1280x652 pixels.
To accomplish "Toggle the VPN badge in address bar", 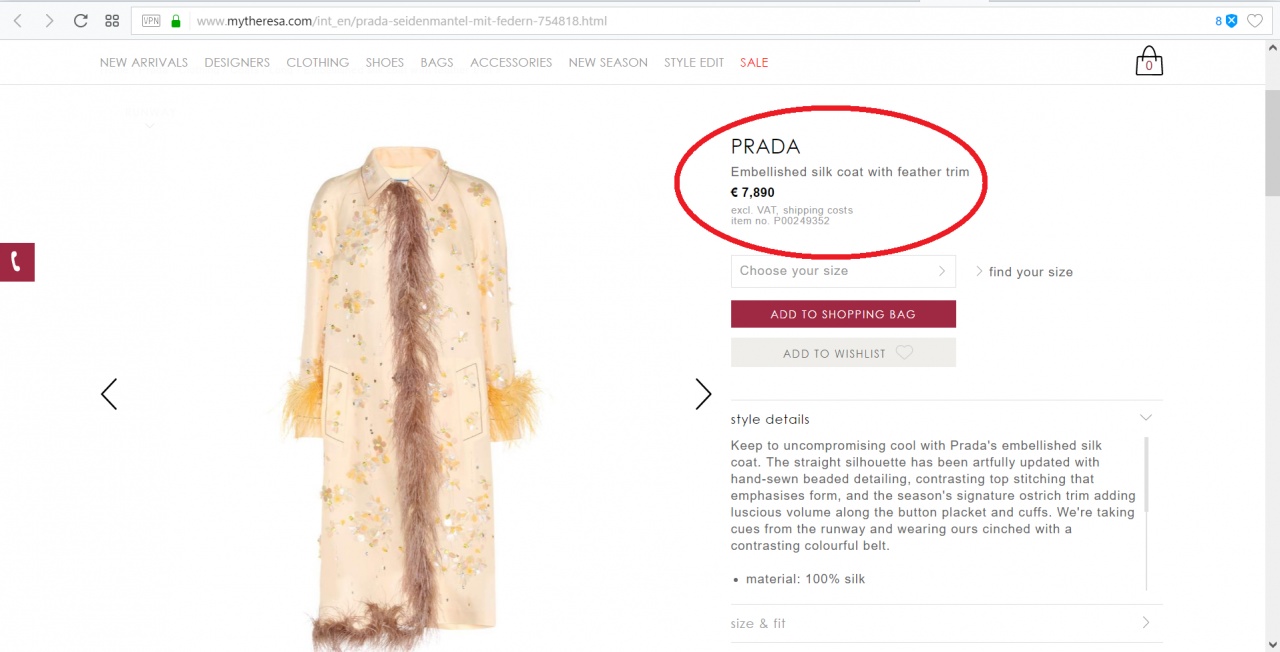I will click(x=151, y=21).
